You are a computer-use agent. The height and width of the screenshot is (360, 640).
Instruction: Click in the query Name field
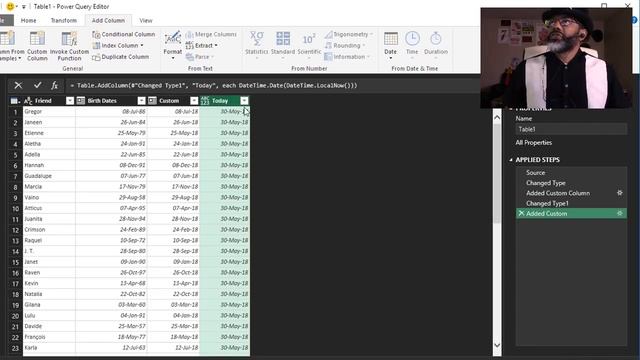click(x=571, y=129)
